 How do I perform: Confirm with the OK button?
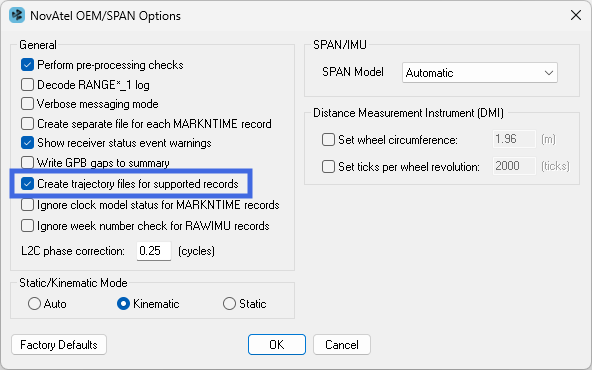[x=277, y=345]
